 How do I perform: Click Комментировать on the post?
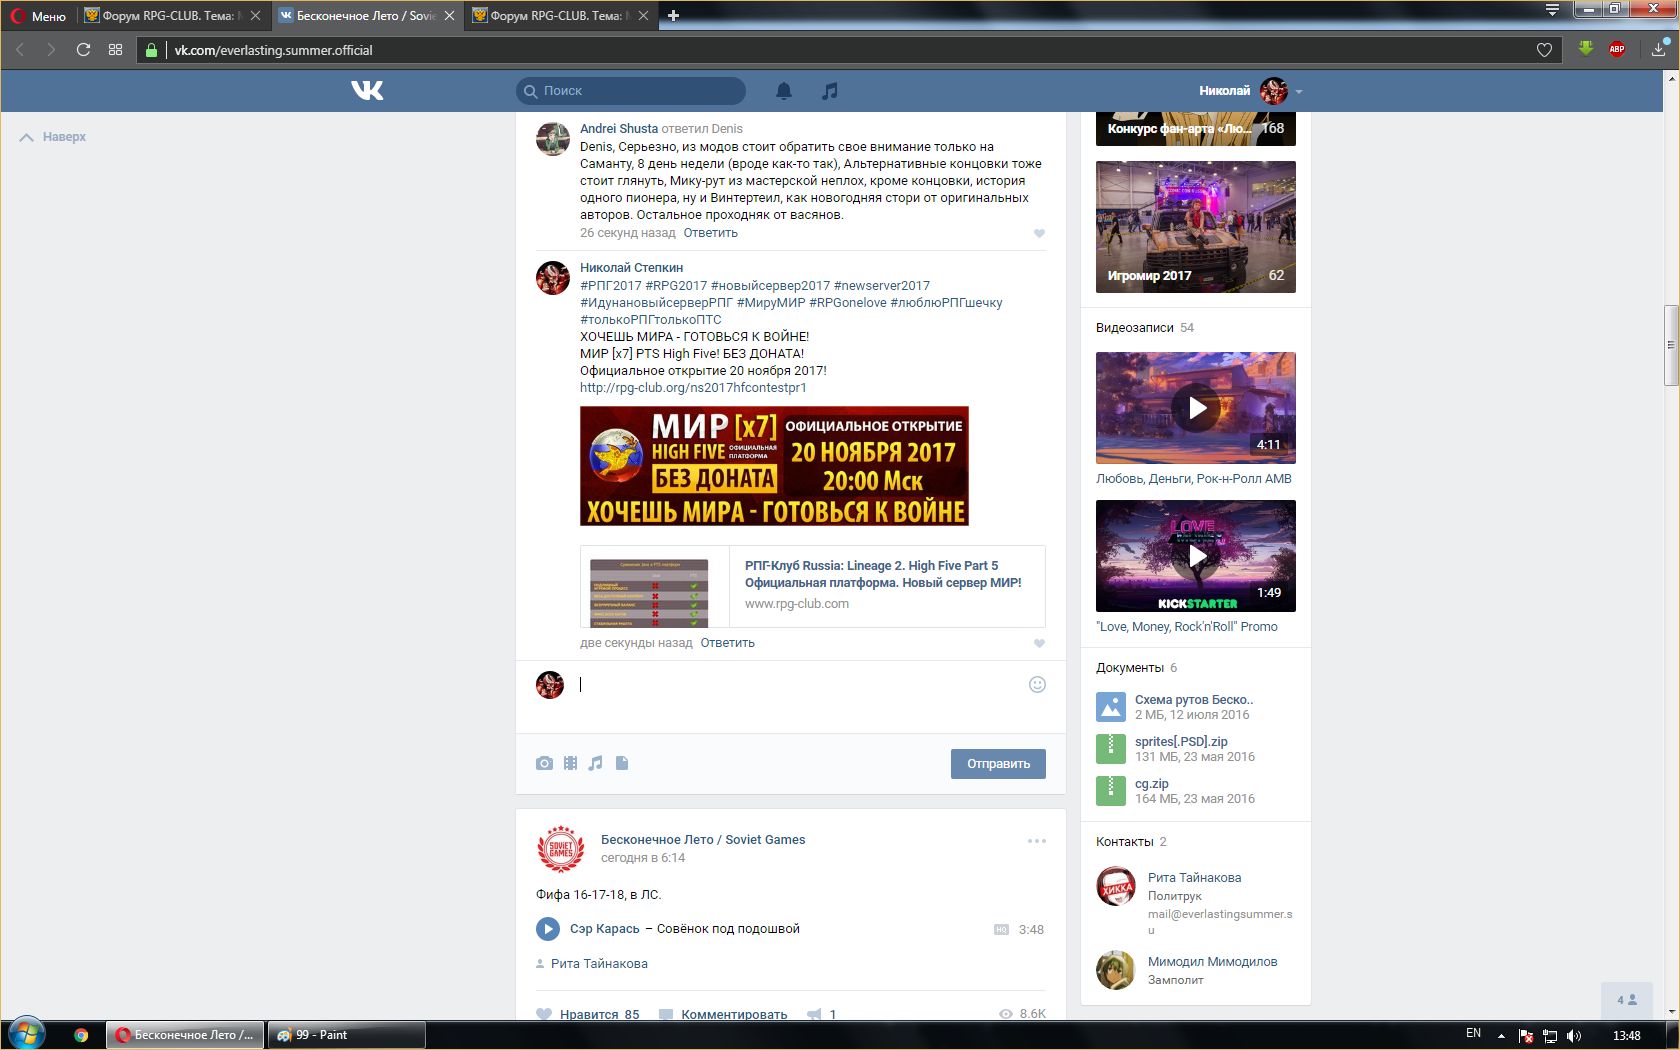click(723, 1013)
